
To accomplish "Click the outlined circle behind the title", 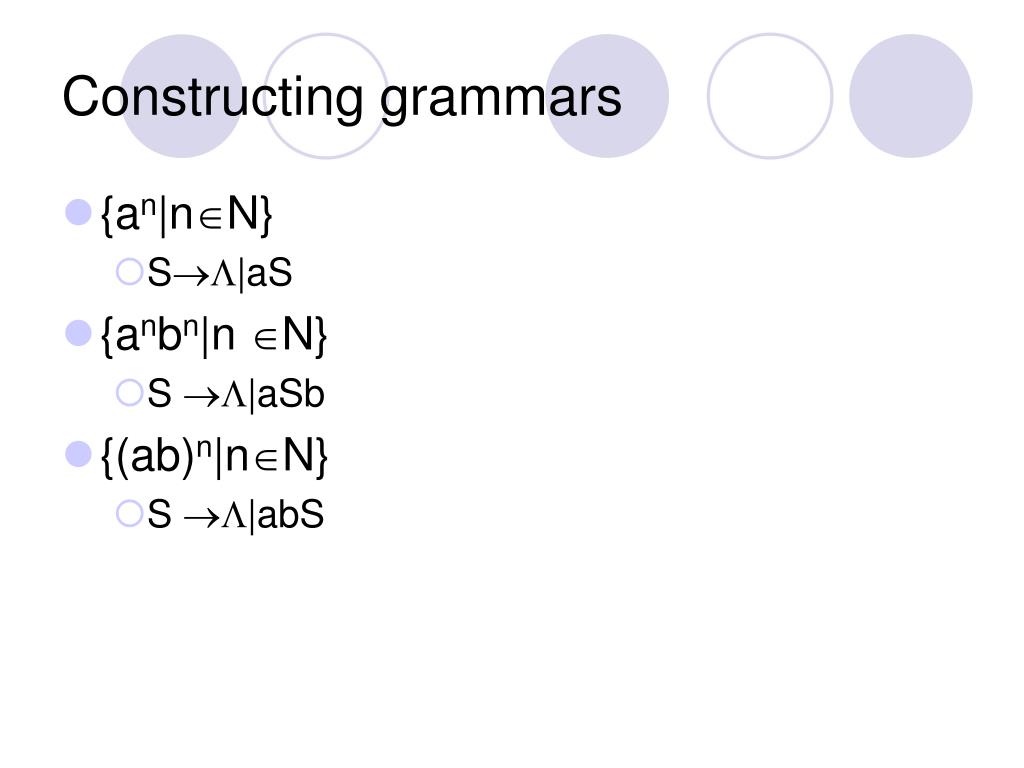I will pyautogui.click(x=326, y=96).
